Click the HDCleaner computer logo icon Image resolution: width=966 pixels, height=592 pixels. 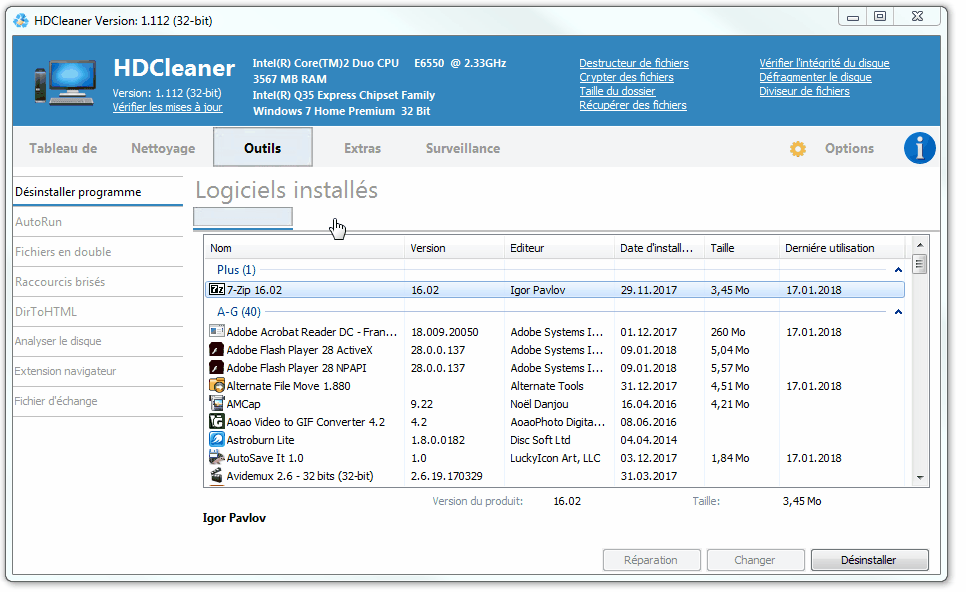(x=66, y=83)
